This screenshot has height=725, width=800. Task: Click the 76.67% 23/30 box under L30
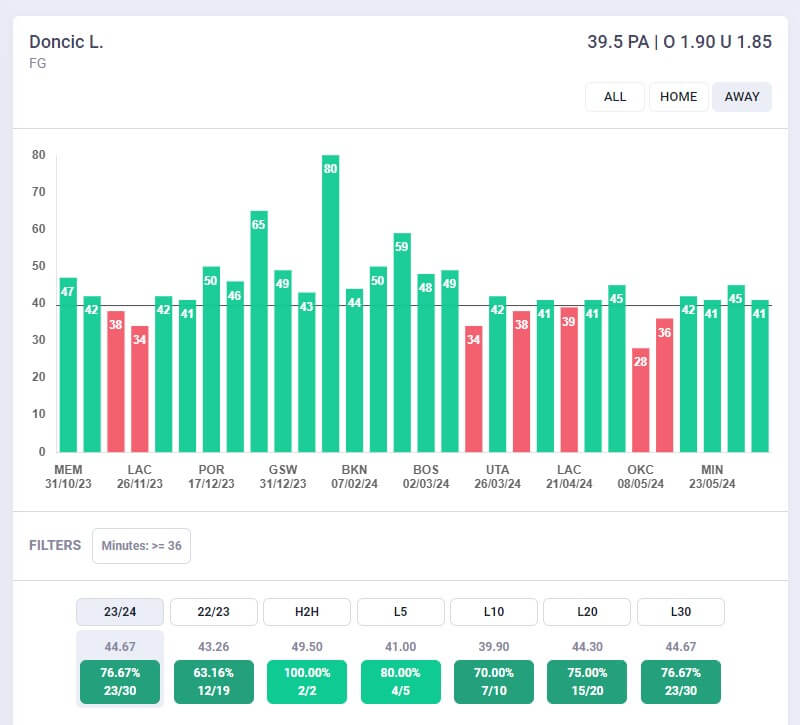pyautogui.click(x=681, y=682)
